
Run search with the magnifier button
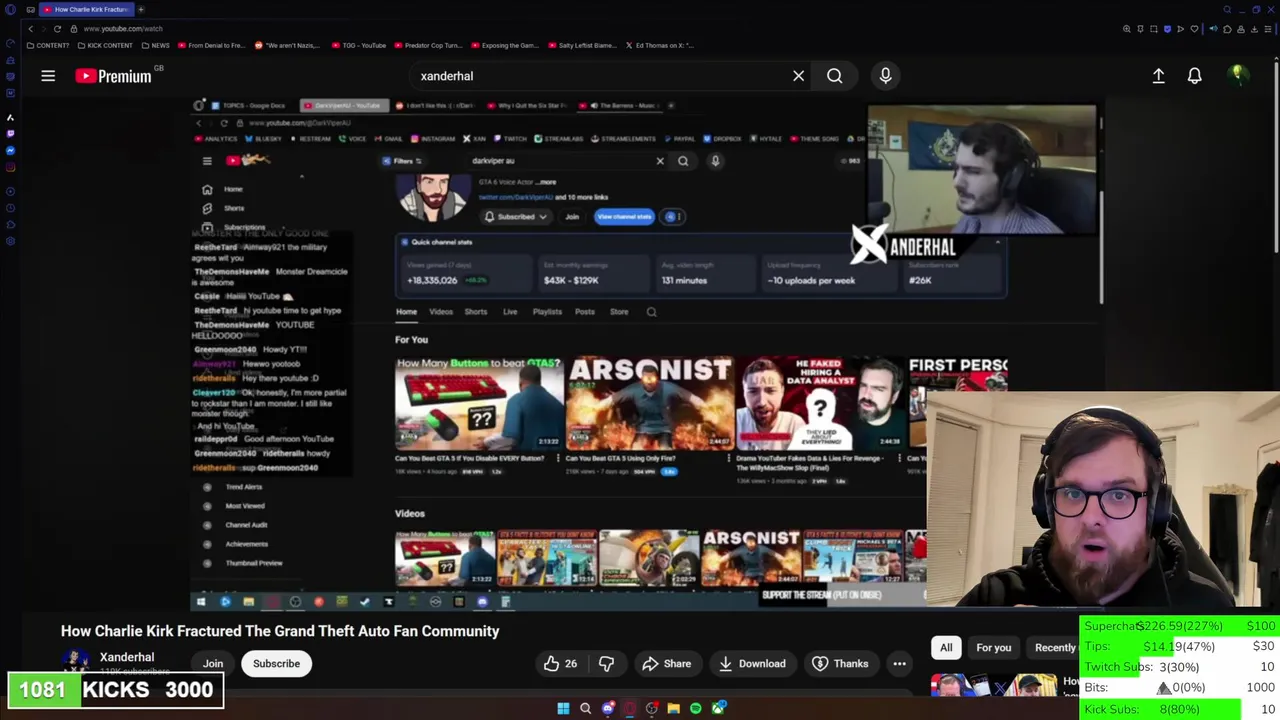834,76
